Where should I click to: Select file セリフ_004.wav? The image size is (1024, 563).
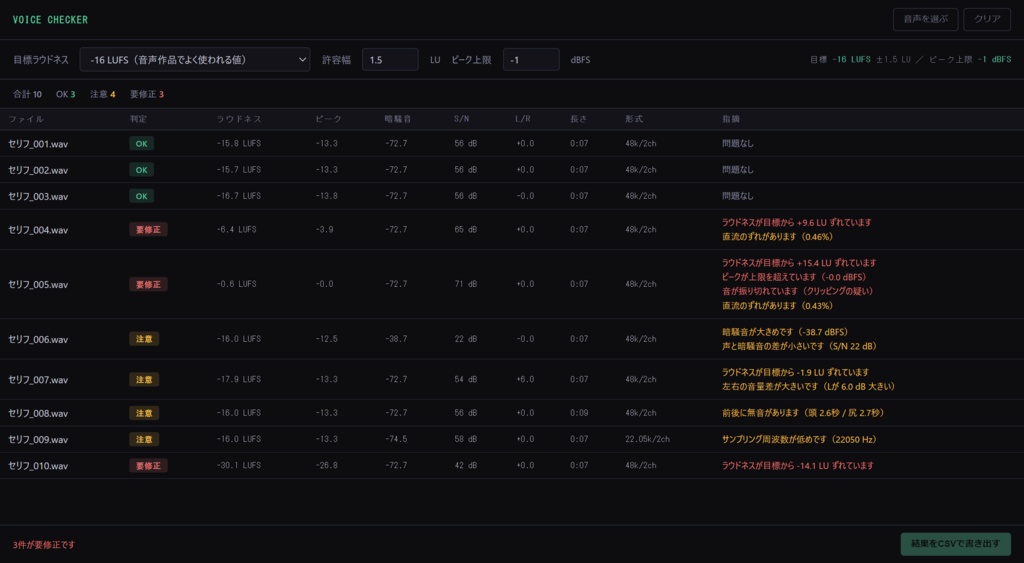(39, 230)
